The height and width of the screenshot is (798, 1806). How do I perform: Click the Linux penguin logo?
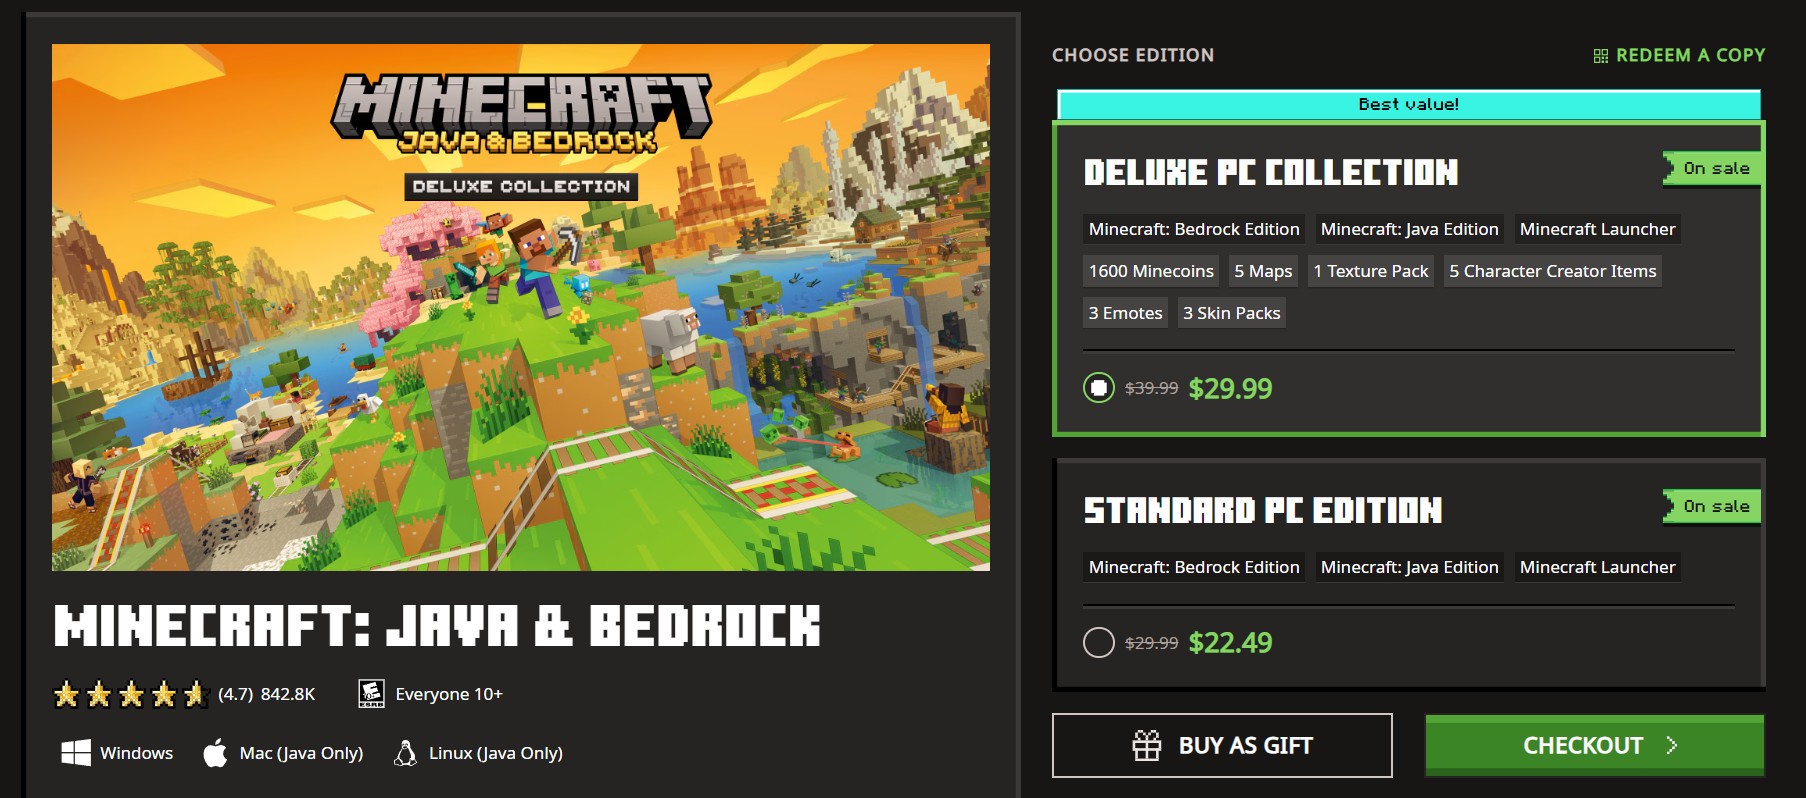coord(405,753)
